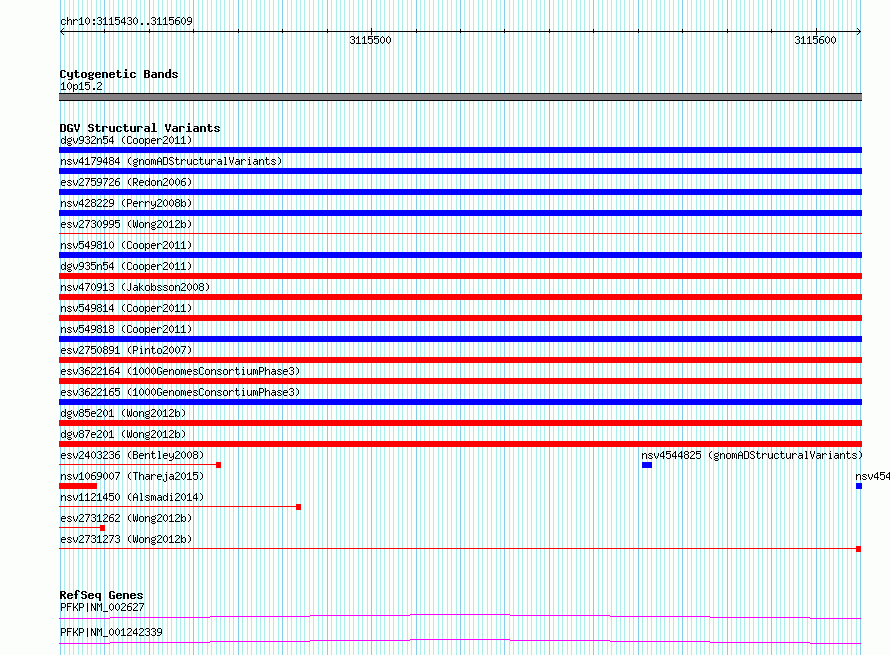Click the blue bar under esv3622165
This screenshot has height=655, width=890.
point(460,402)
